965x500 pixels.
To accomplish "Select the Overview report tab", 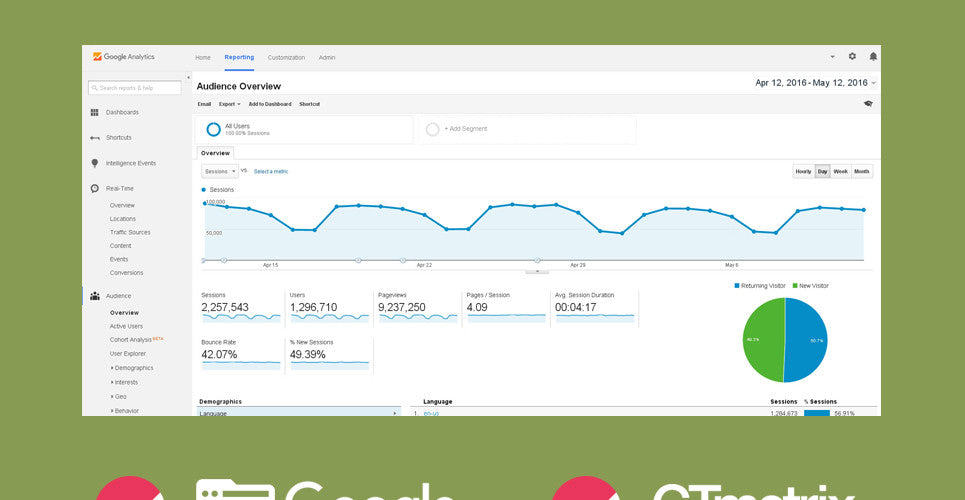I will pyautogui.click(x=215, y=153).
